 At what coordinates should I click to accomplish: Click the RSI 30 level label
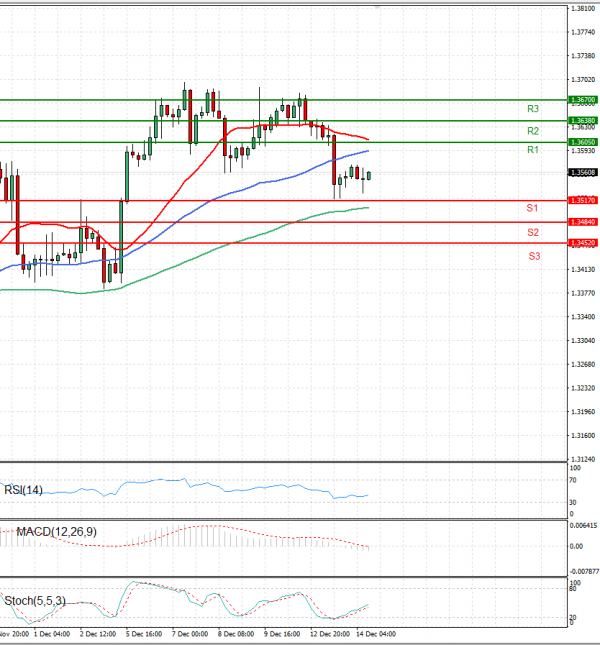point(573,502)
